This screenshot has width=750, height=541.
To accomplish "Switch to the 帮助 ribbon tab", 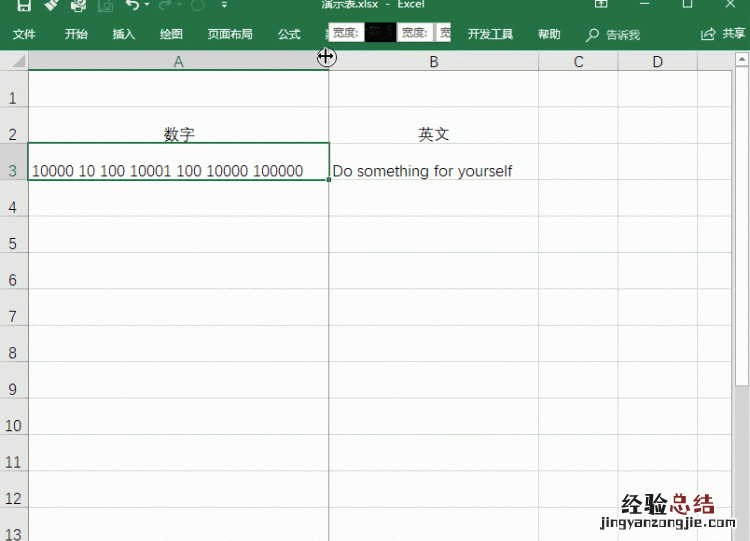I will (549, 34).
